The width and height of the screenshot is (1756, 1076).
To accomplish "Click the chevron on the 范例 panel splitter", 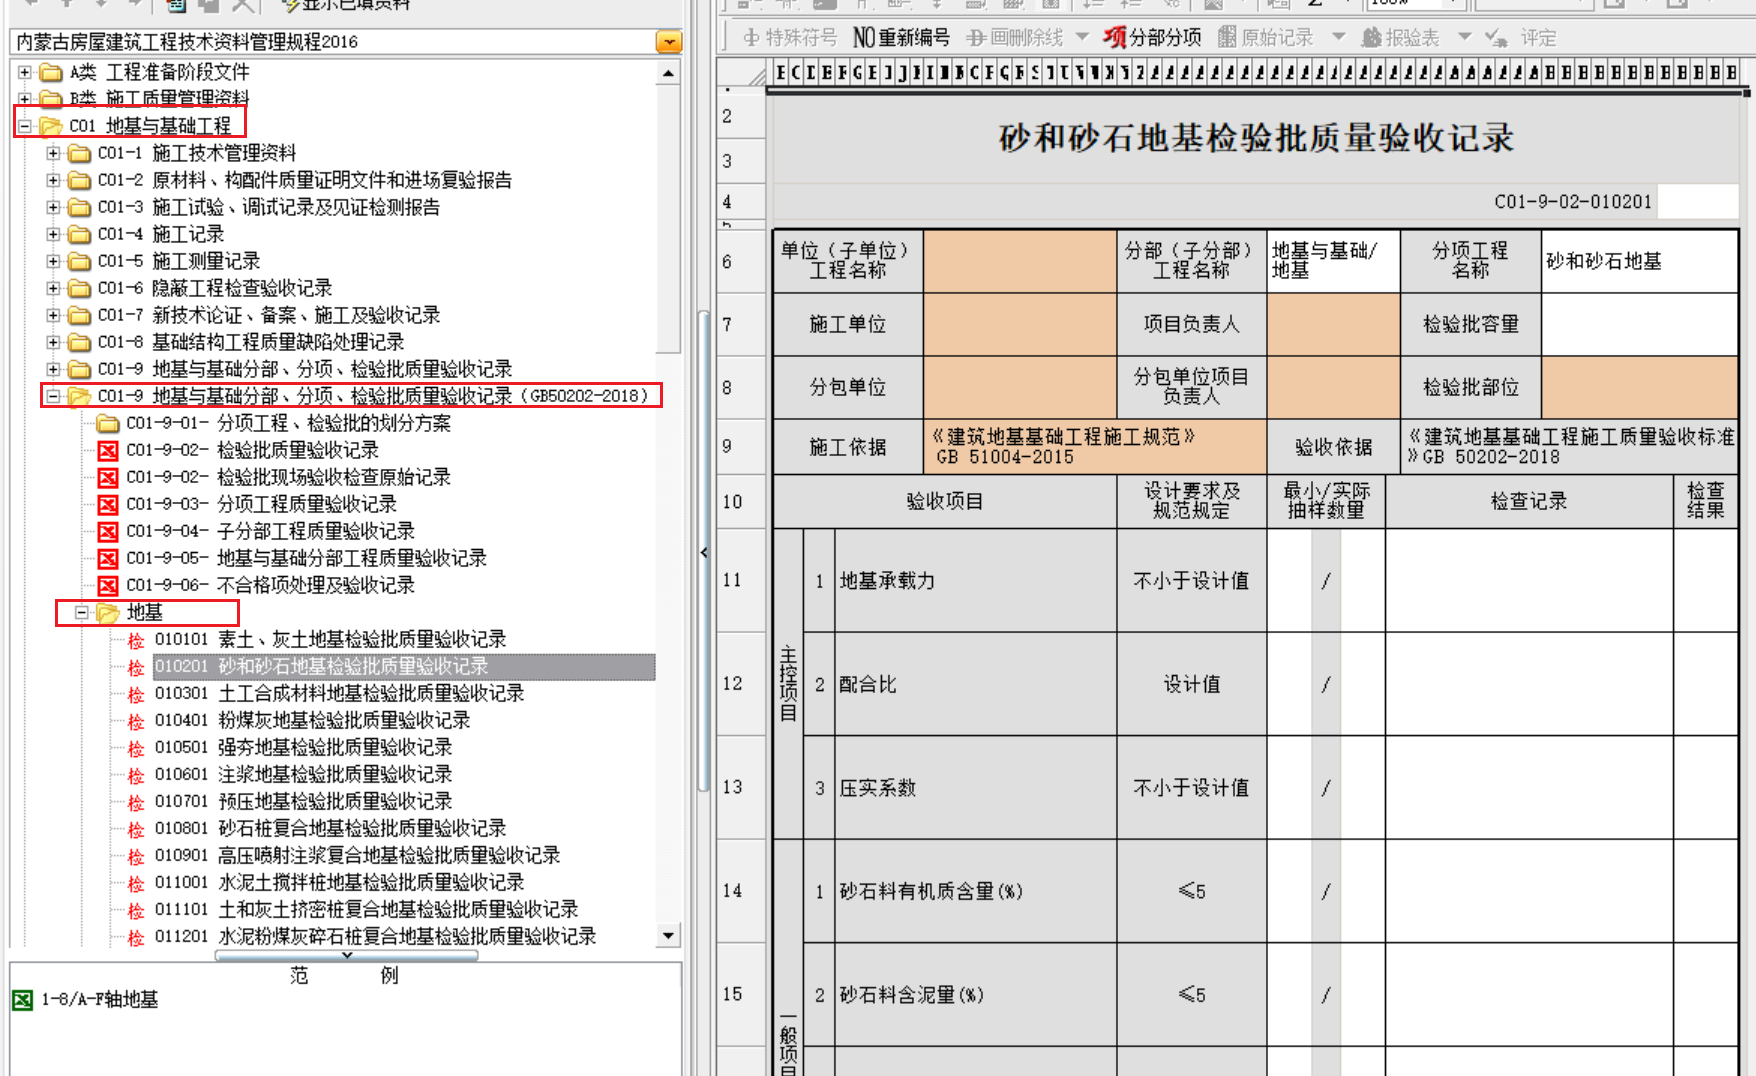I will [347, 955].
